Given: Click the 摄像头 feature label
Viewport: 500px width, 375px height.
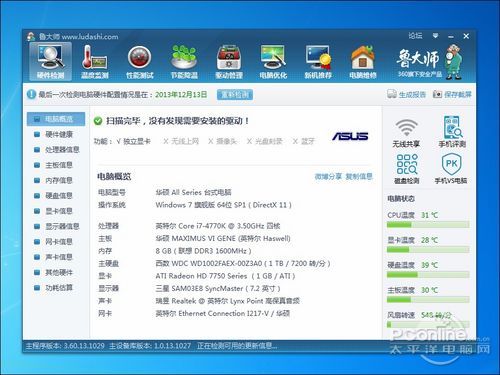Looking at the screenshot, I should pos(226,141).
